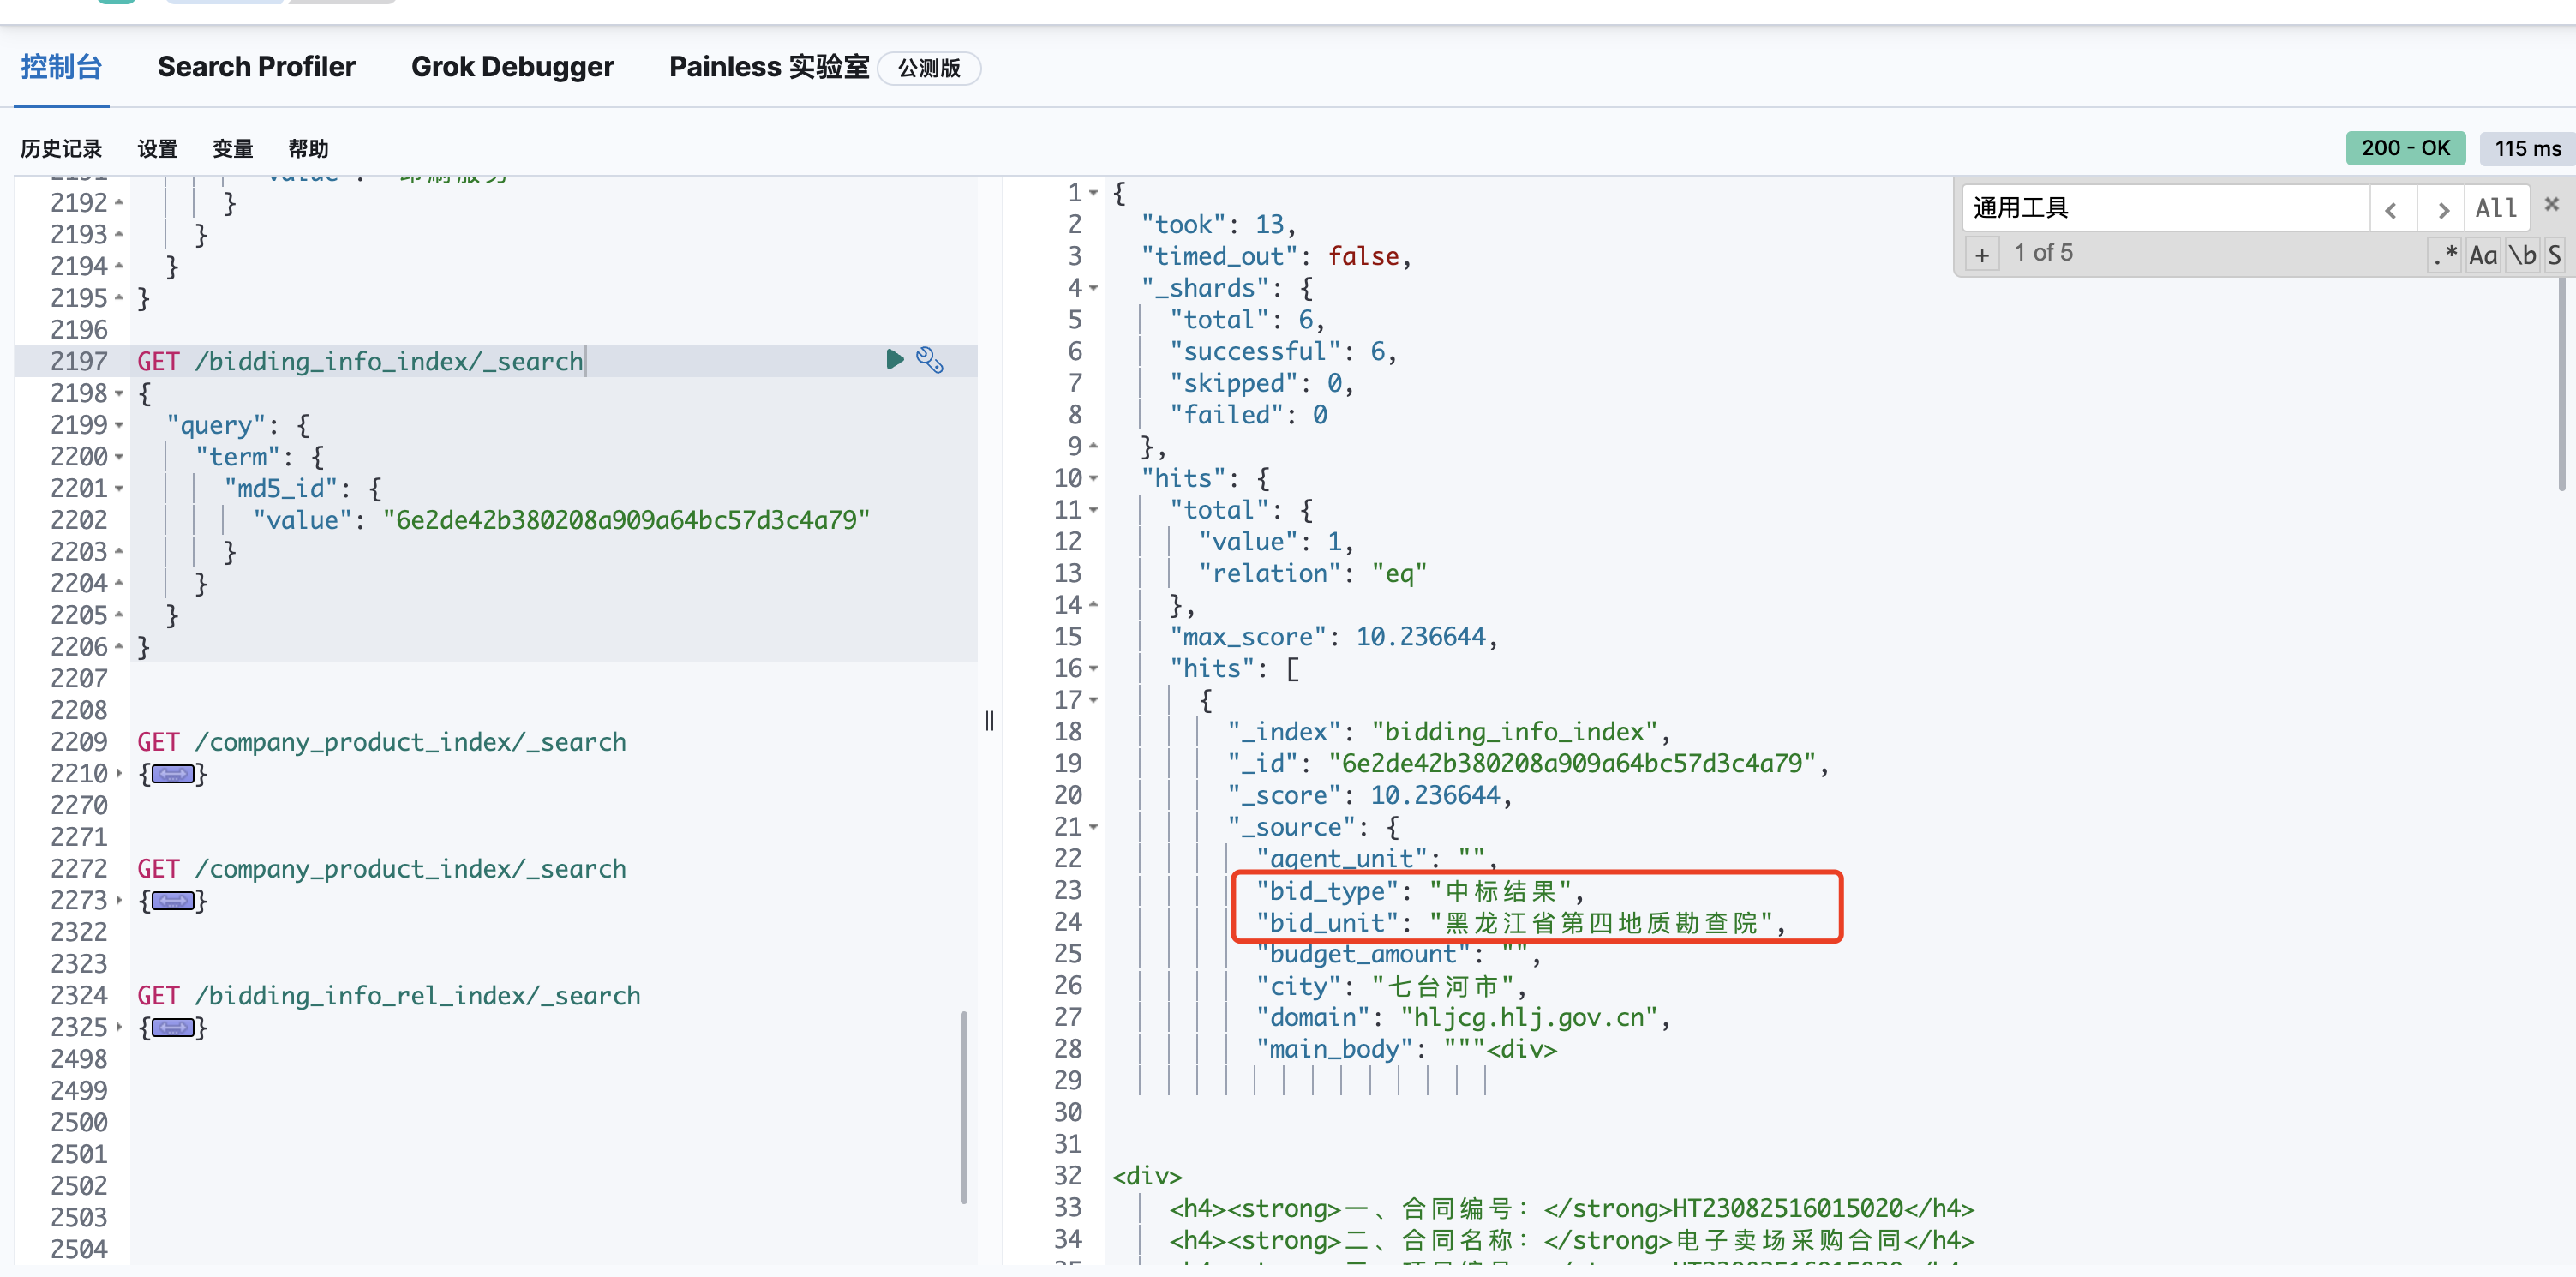Click GET /company_product_index/_search at line 2209
2576x1277 pixels.
[382, 742]
